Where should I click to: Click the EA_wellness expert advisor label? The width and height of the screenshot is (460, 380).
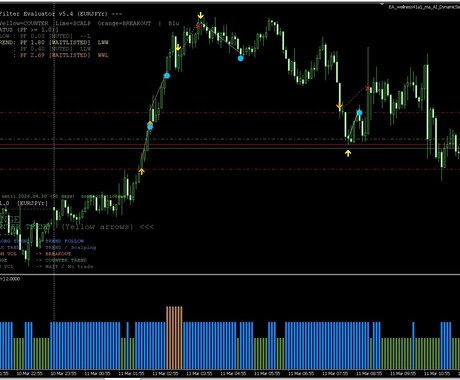(x=424, y=7)
